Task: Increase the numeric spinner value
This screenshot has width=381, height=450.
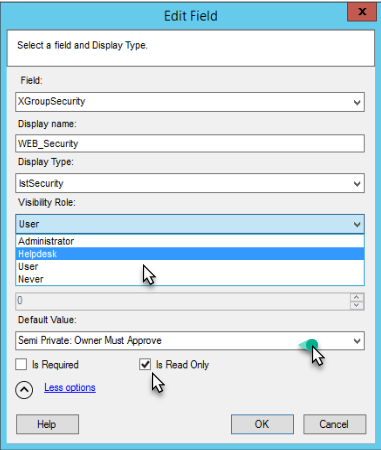Action: pyautogui.click(x=357, y=297)
